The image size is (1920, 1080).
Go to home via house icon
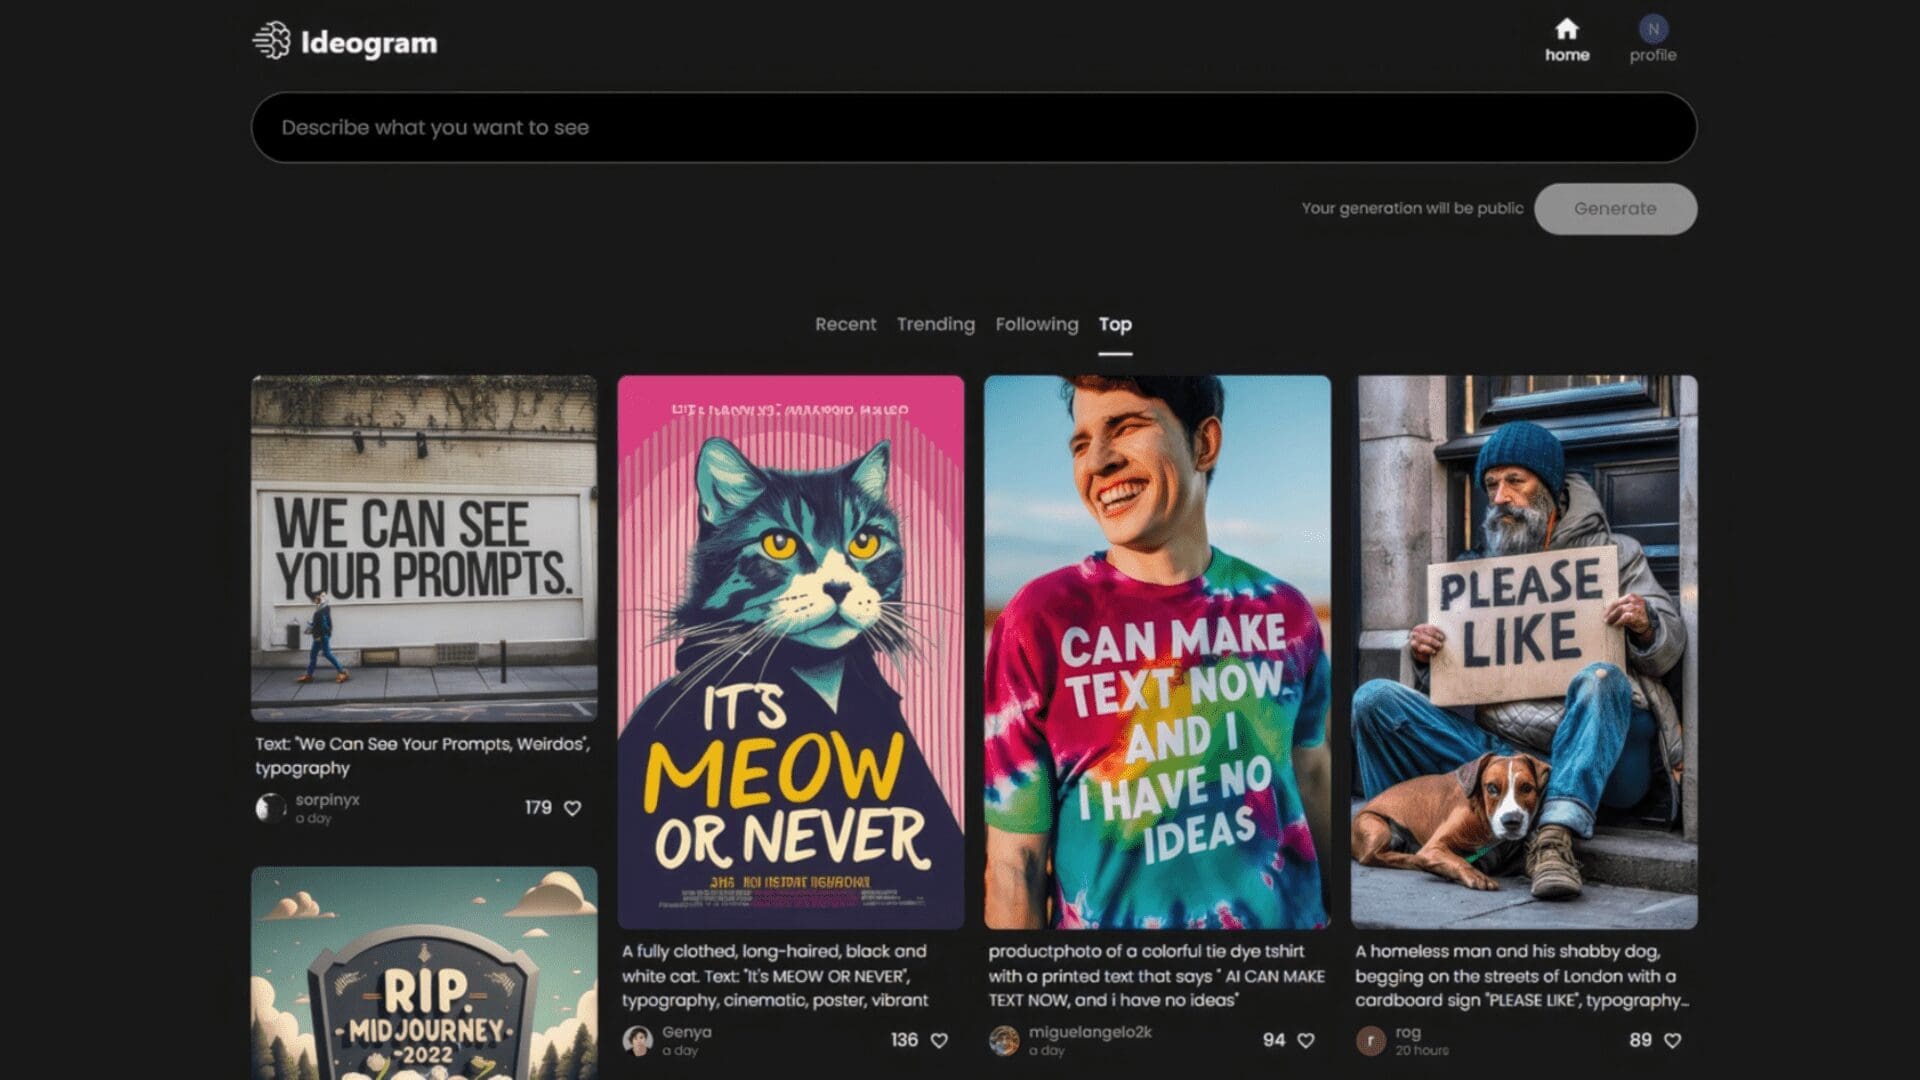click(x=1566, y=29)
